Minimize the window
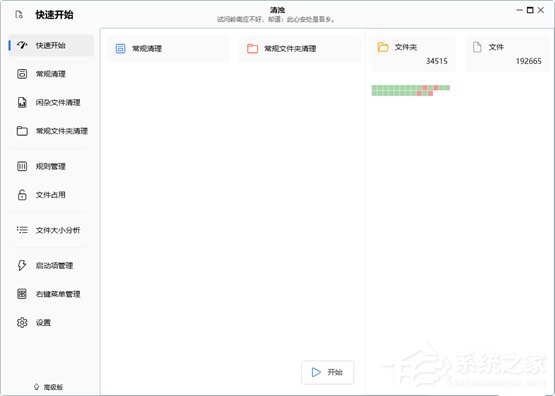Image resolution: width=555 pixels, height=396 pixels. pyautogui.click(x=519, y=10)
